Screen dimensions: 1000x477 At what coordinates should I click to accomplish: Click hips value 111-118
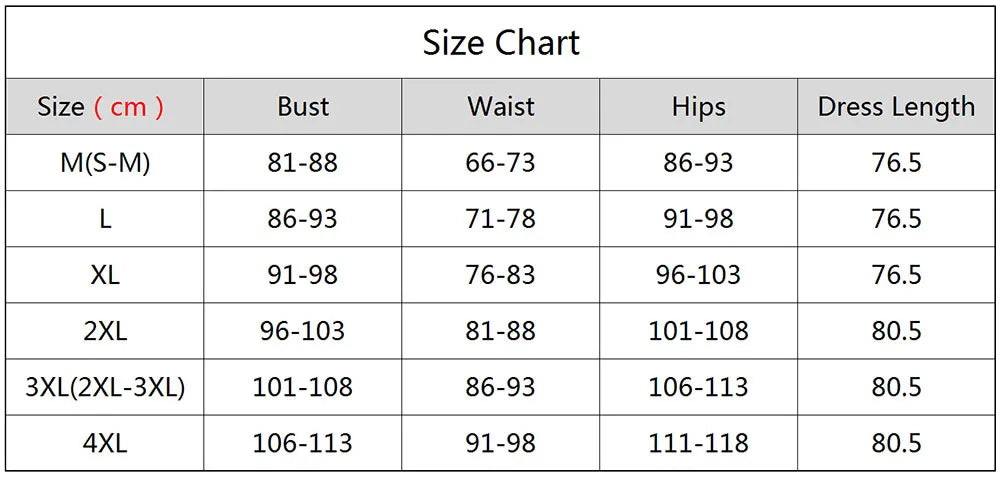(x=698, y=443)
